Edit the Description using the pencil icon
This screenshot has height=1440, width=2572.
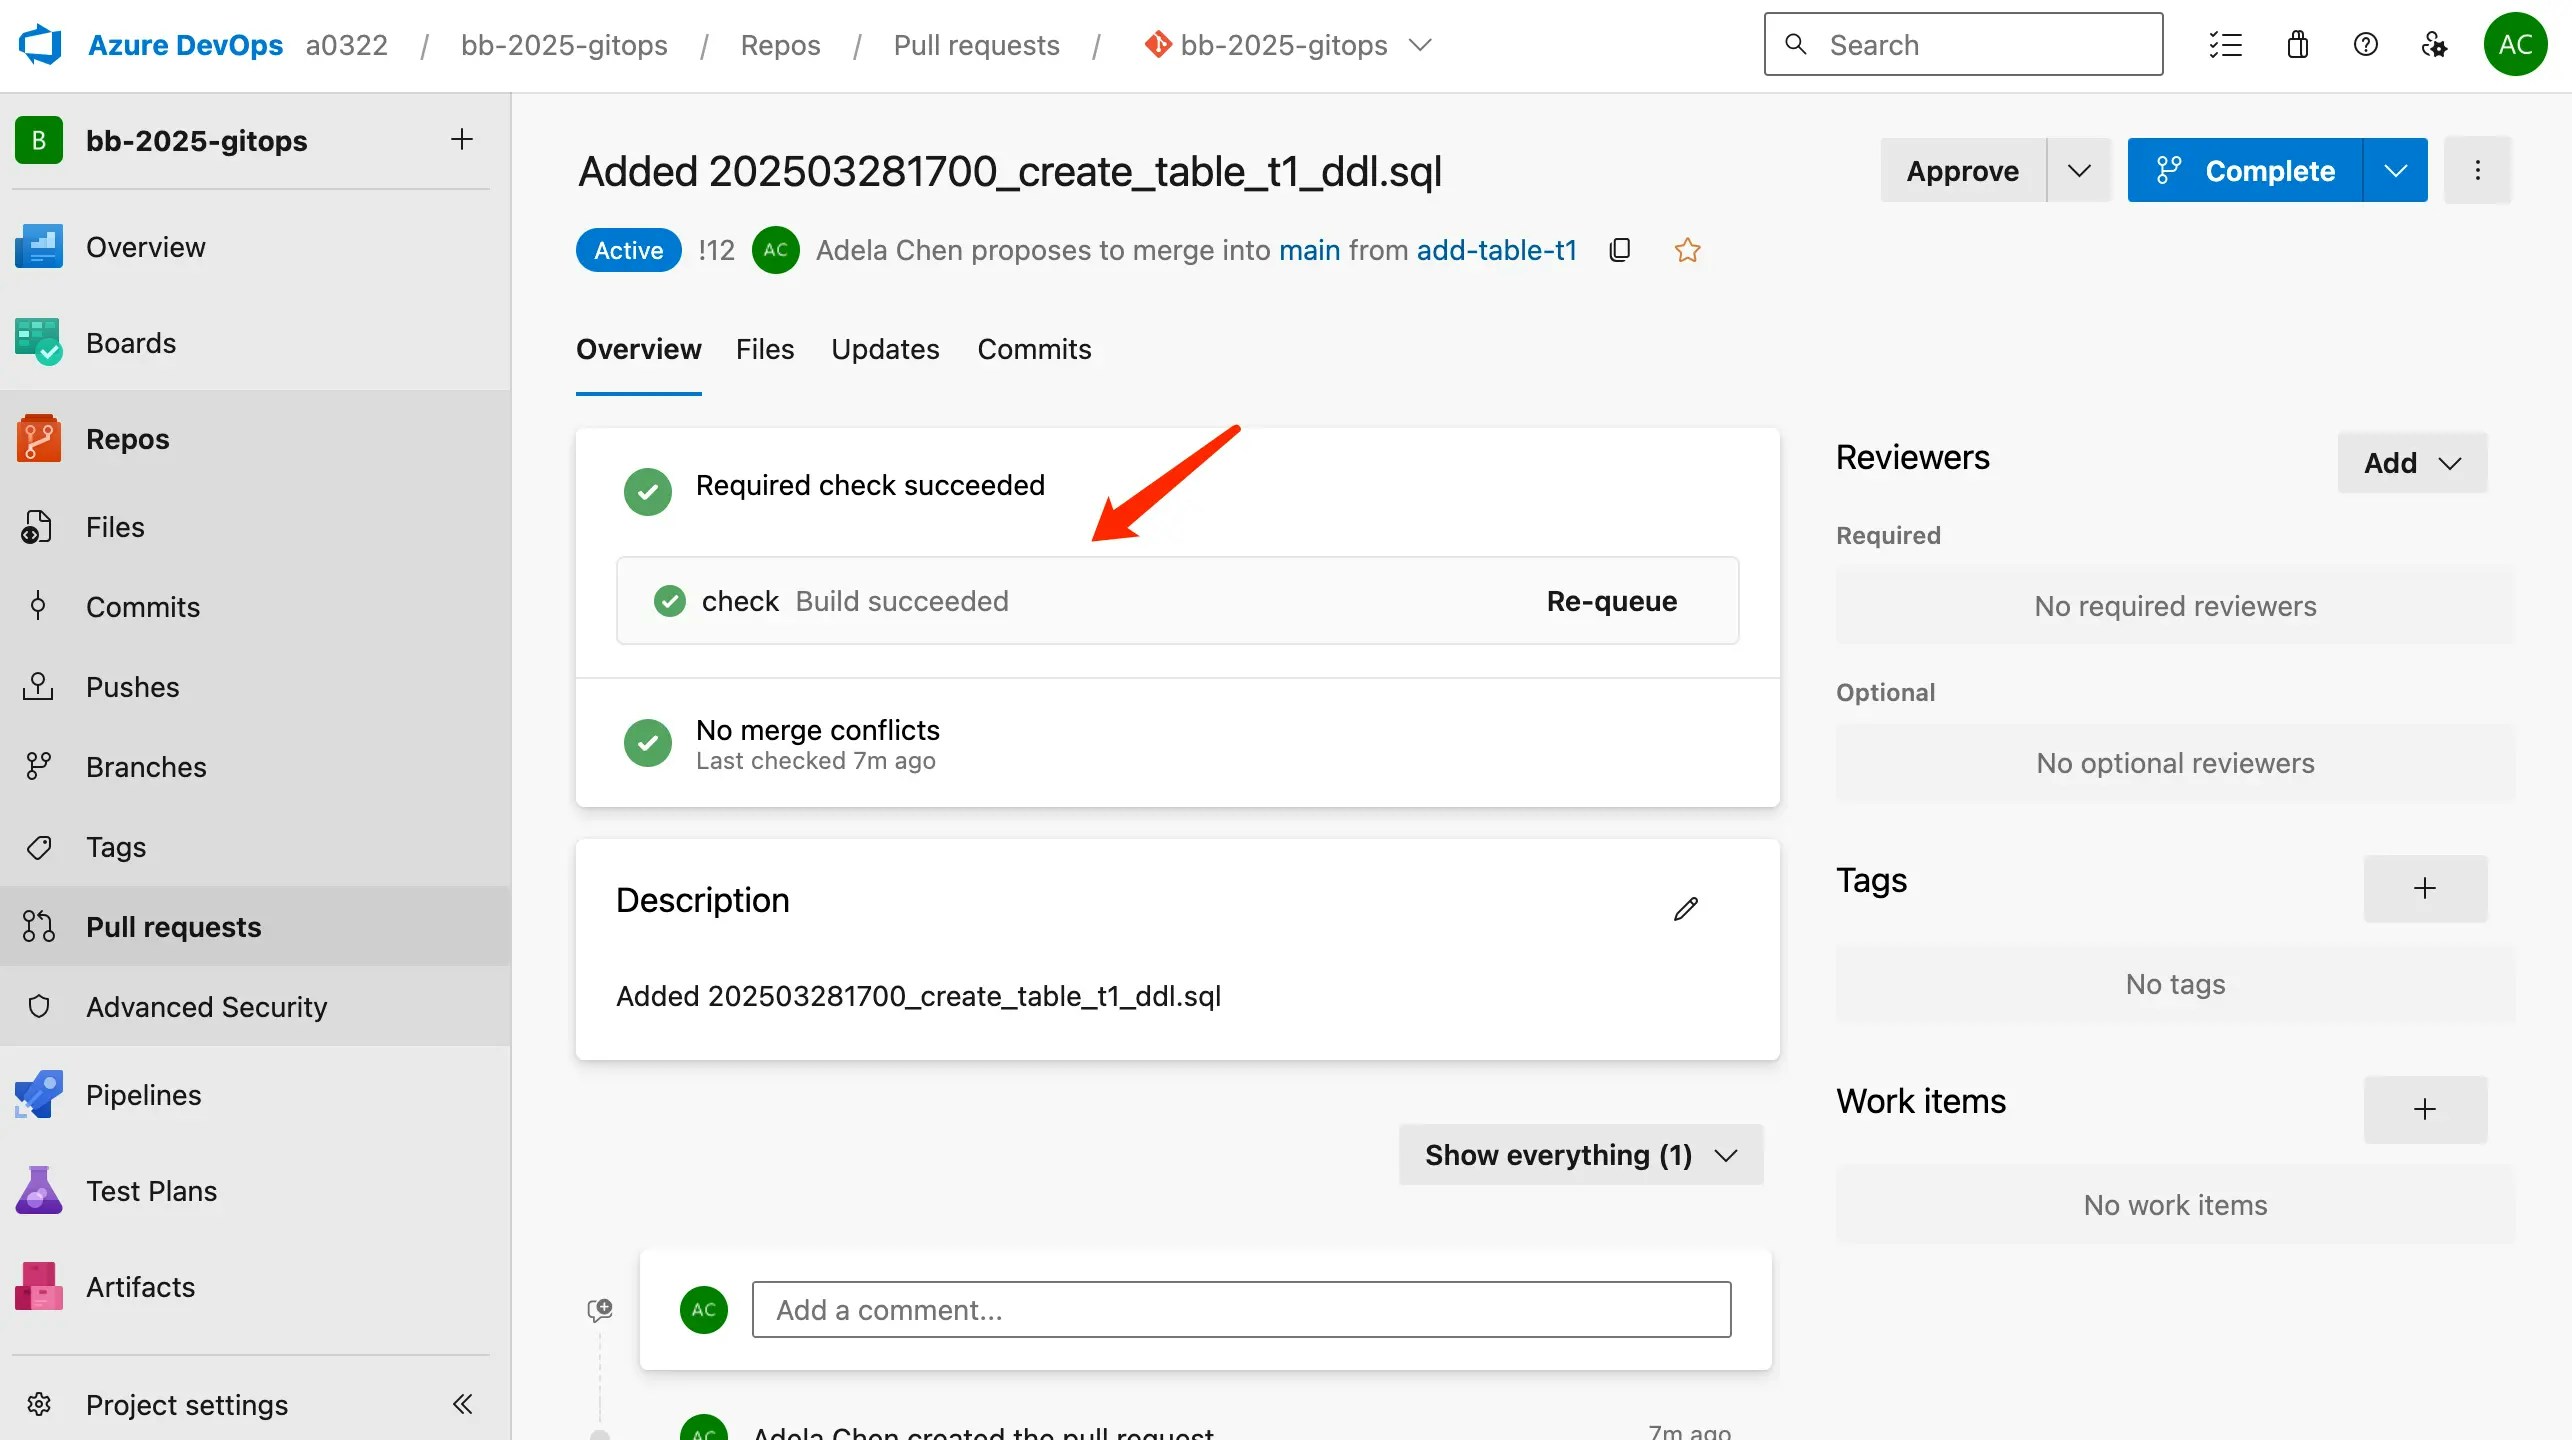pyautogui.click(x=1686, y=908)
